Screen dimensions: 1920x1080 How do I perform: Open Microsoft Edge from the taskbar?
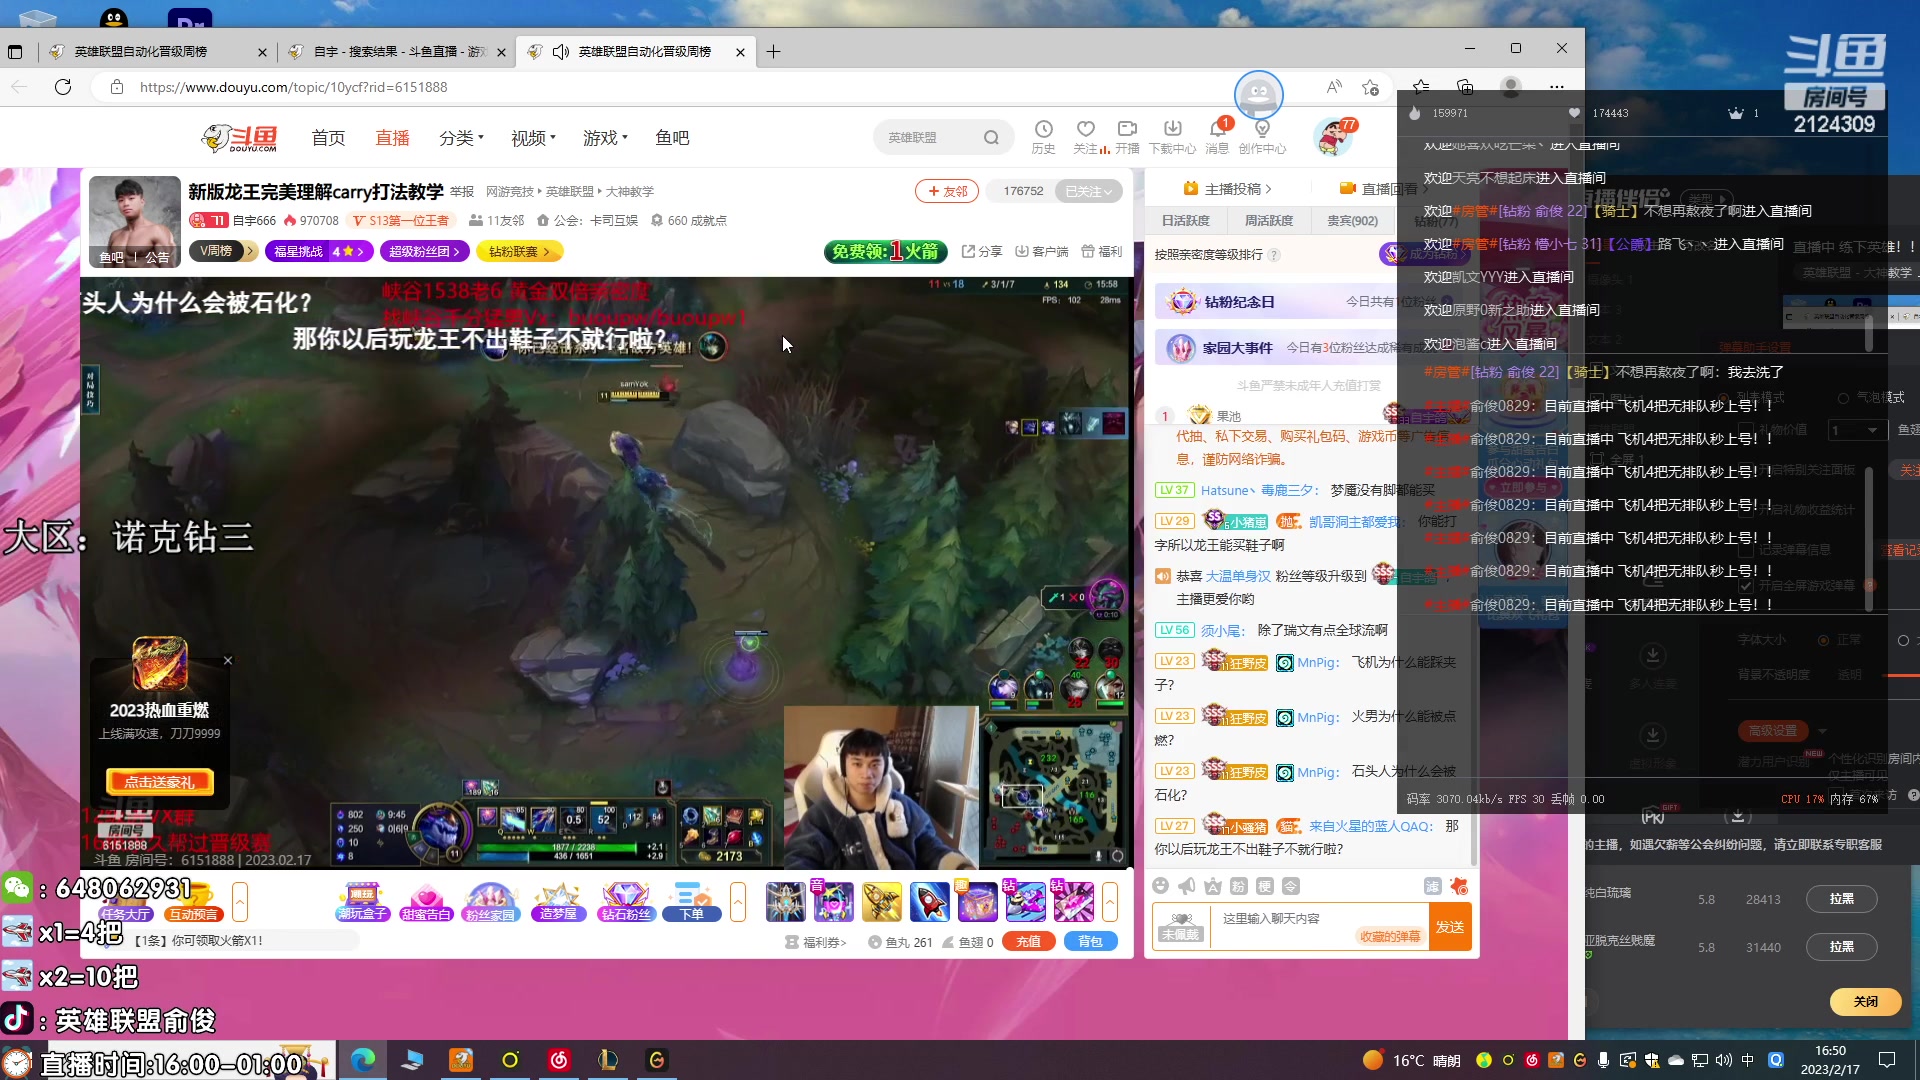click(363, 1060)
